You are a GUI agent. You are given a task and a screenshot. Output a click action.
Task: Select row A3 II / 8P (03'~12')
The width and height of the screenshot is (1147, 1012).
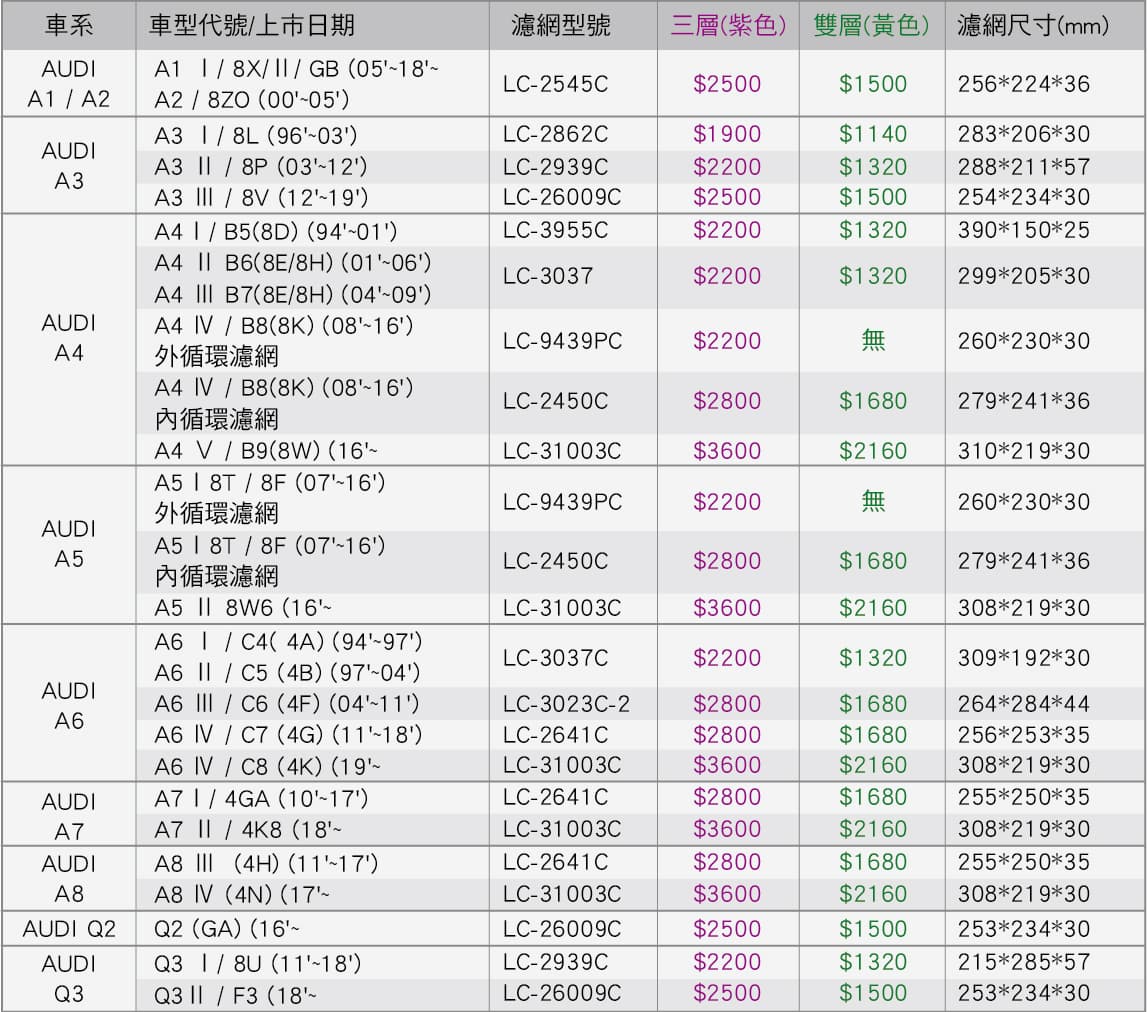pos(260,167)
